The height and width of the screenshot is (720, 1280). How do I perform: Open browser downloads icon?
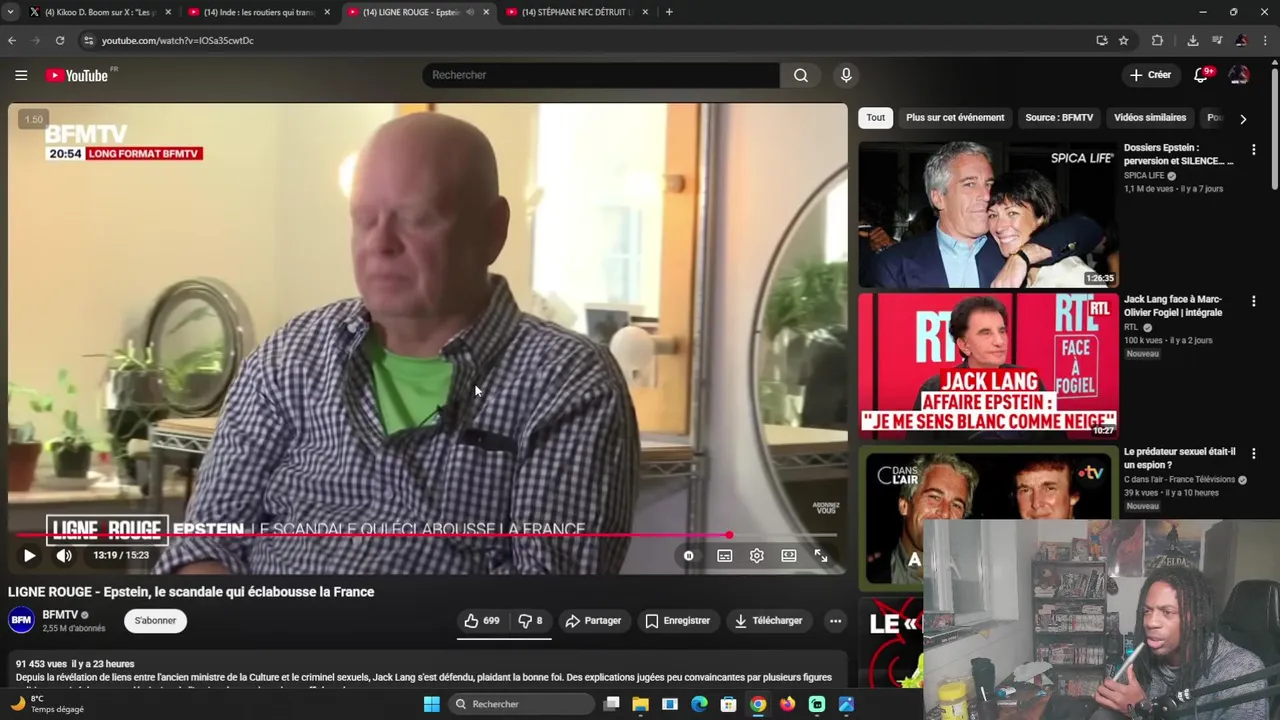point(1193,40)
